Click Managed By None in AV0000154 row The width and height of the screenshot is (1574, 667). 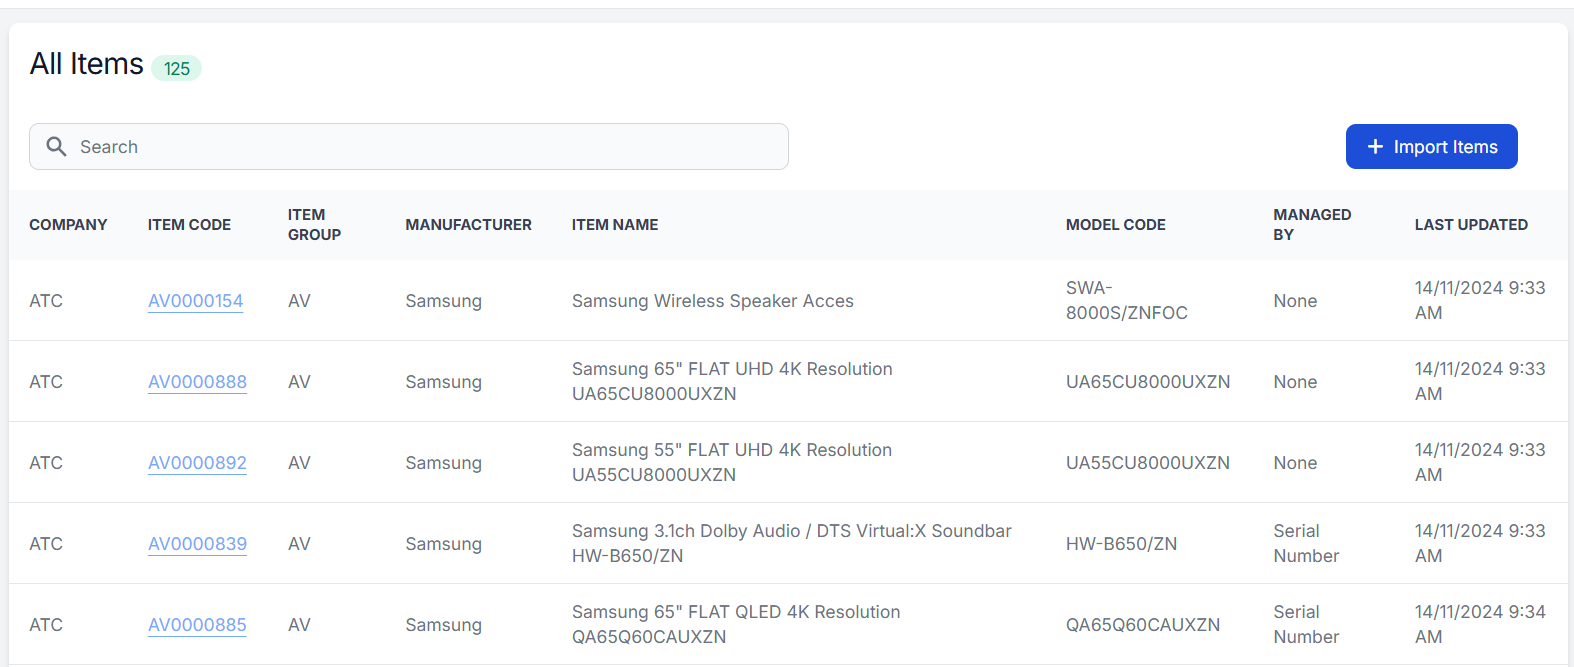pos(1295,301)
